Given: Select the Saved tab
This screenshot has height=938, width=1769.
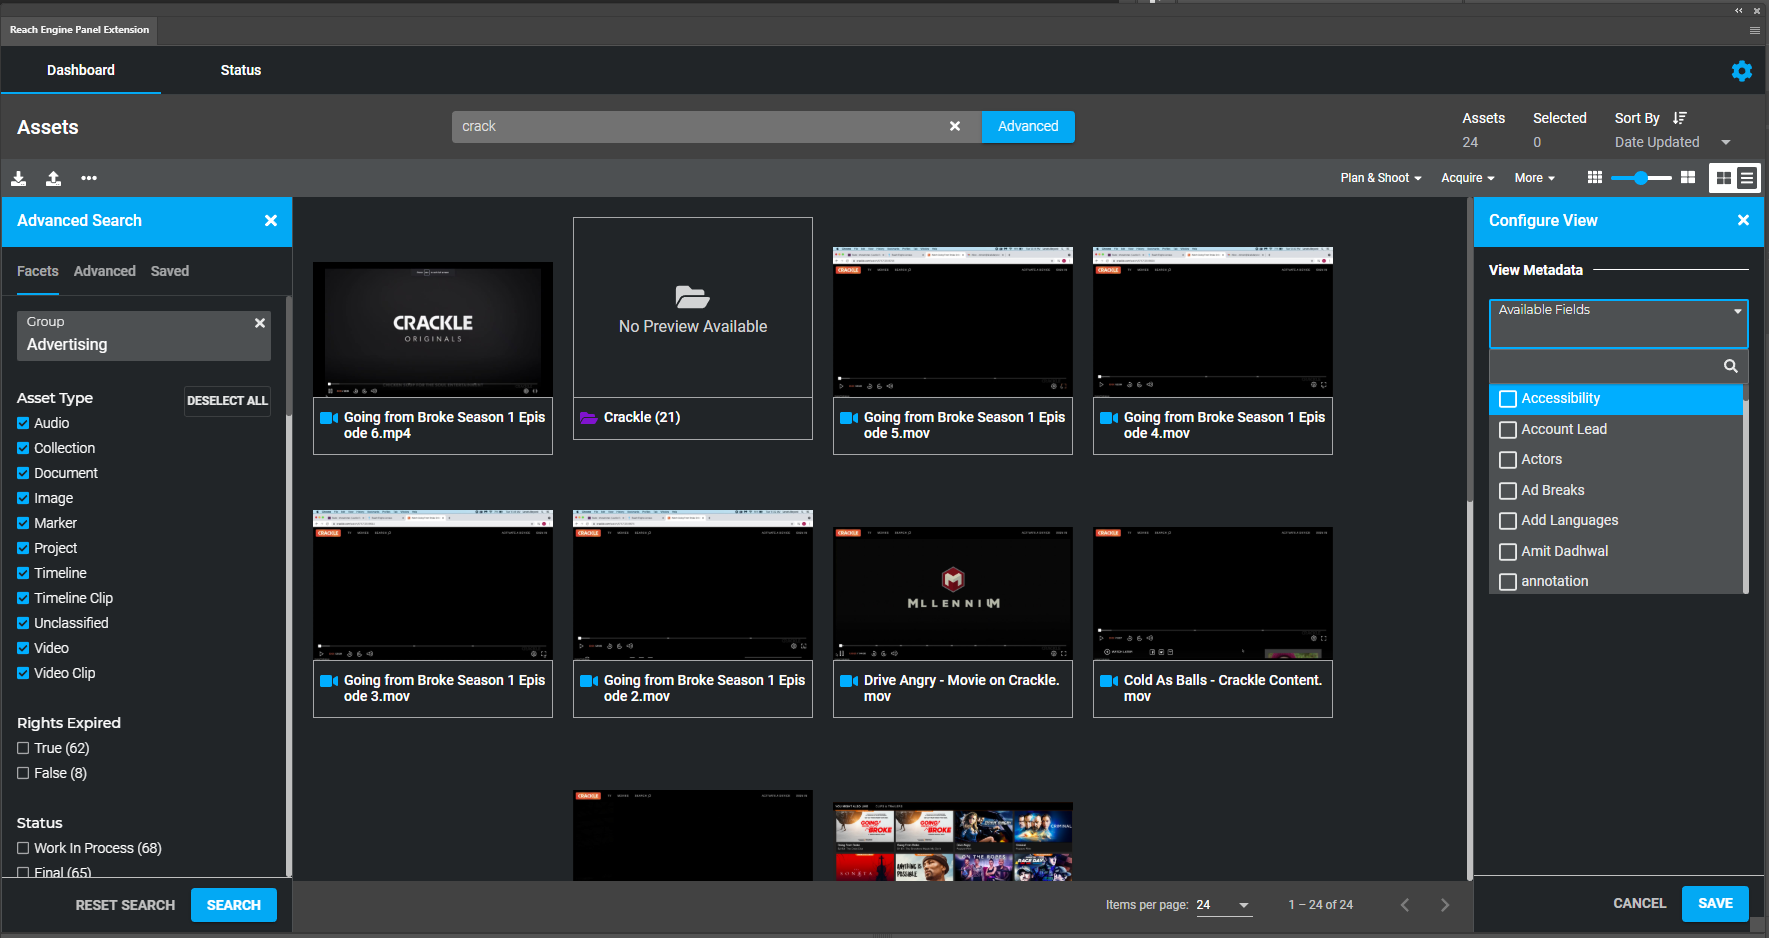Looking at the screenshot, I should [x=170, y=271].
